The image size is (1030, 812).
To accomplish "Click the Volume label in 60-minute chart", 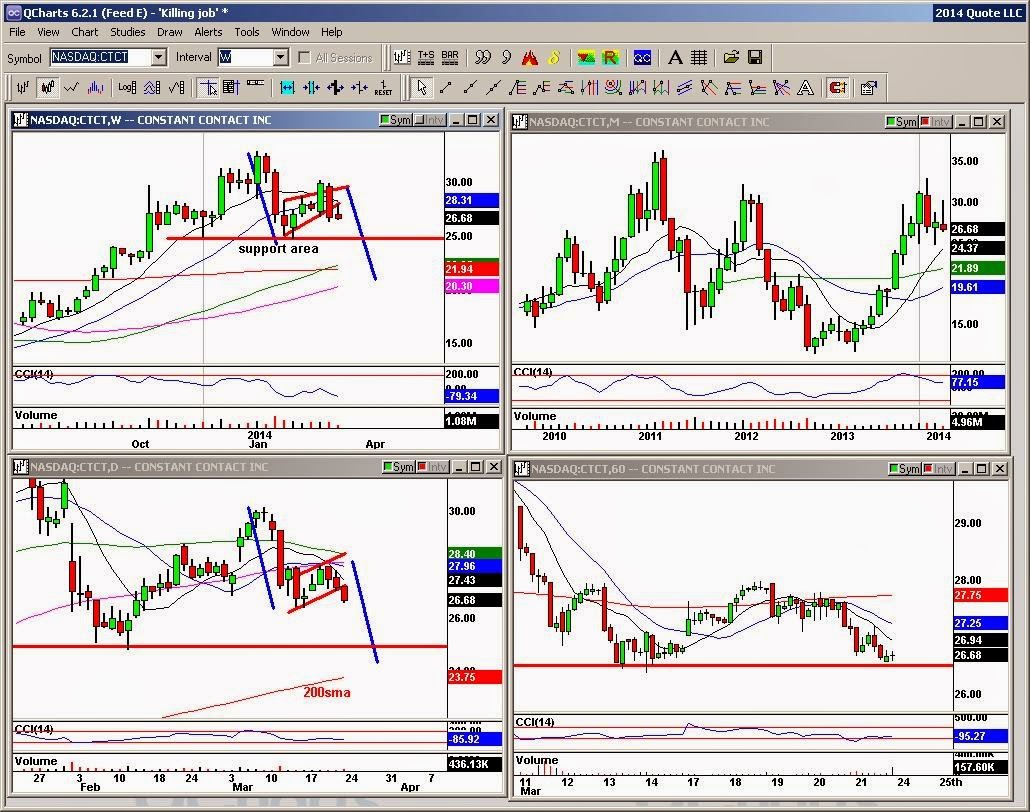I will tap(537, 760).
